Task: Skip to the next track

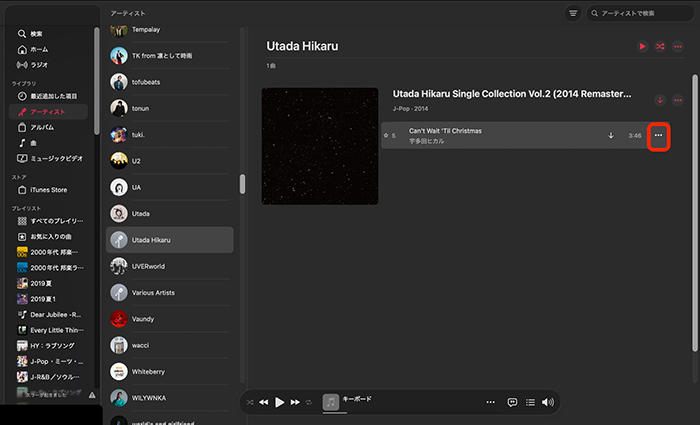Action: pos(295,402)
